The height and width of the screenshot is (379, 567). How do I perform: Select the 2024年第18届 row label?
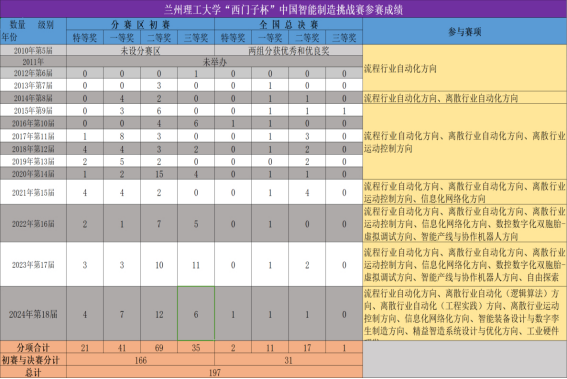pyautogui.click(x=33, y=314)
